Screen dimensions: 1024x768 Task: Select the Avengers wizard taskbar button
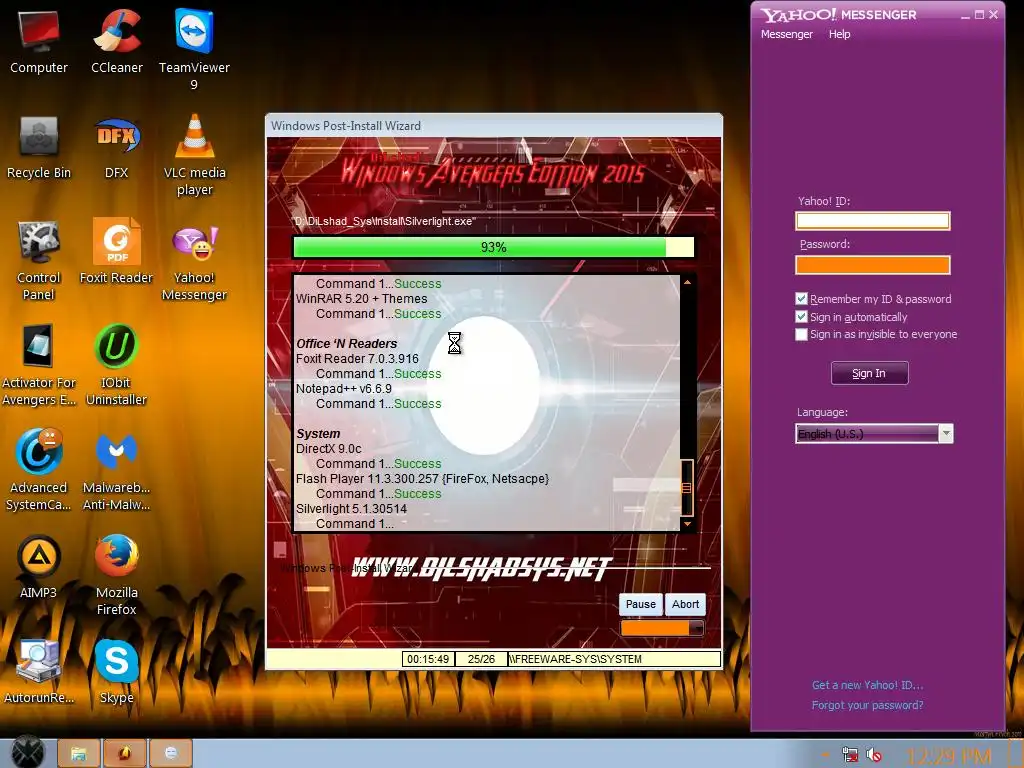[x=124, y=754]
